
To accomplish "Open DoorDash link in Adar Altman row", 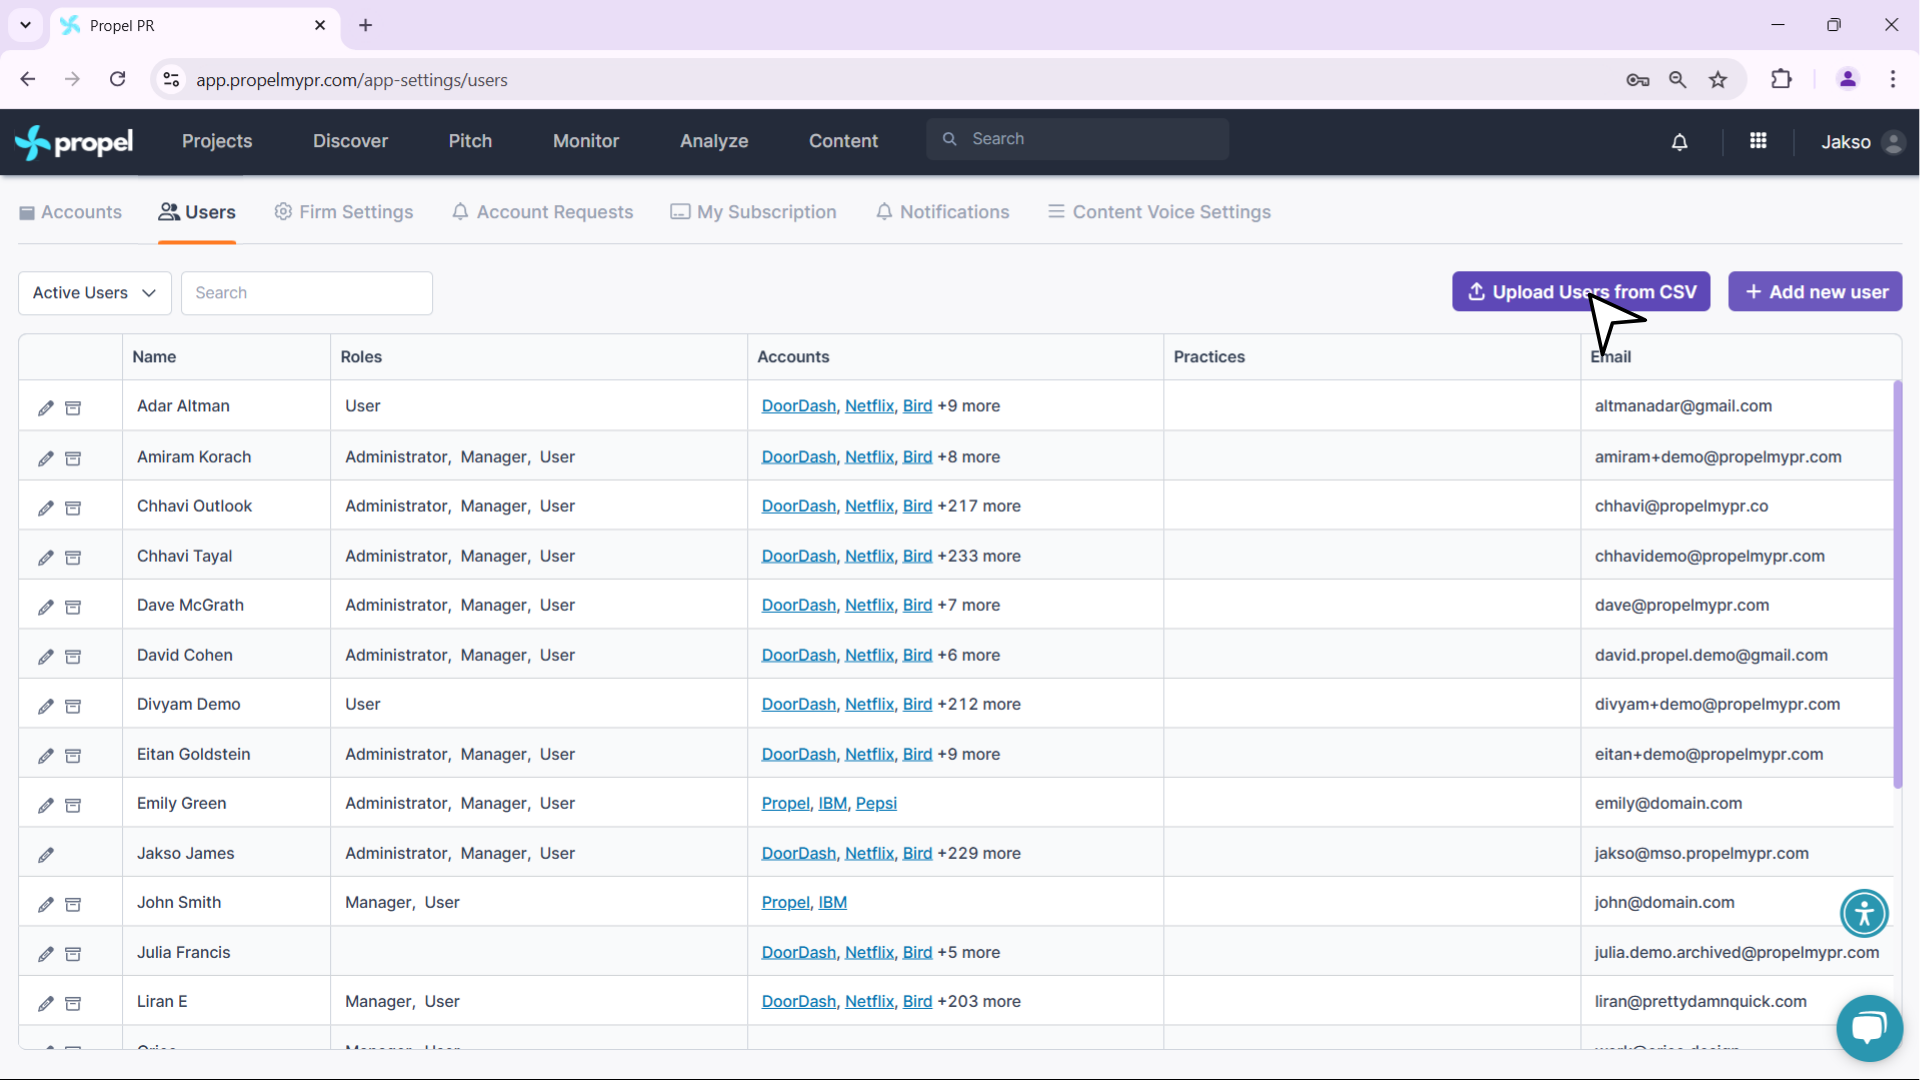I will pyautogui.click(x=798, y=406).
